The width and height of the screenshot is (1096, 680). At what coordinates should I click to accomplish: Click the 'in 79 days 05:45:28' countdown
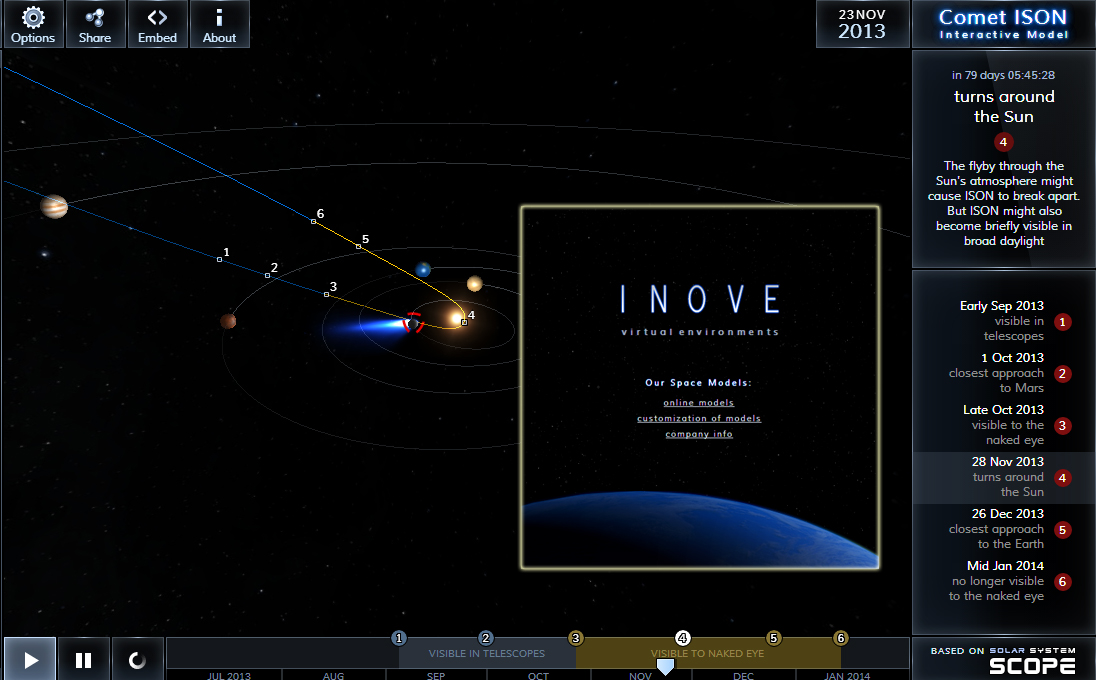tap(1003, 75)
